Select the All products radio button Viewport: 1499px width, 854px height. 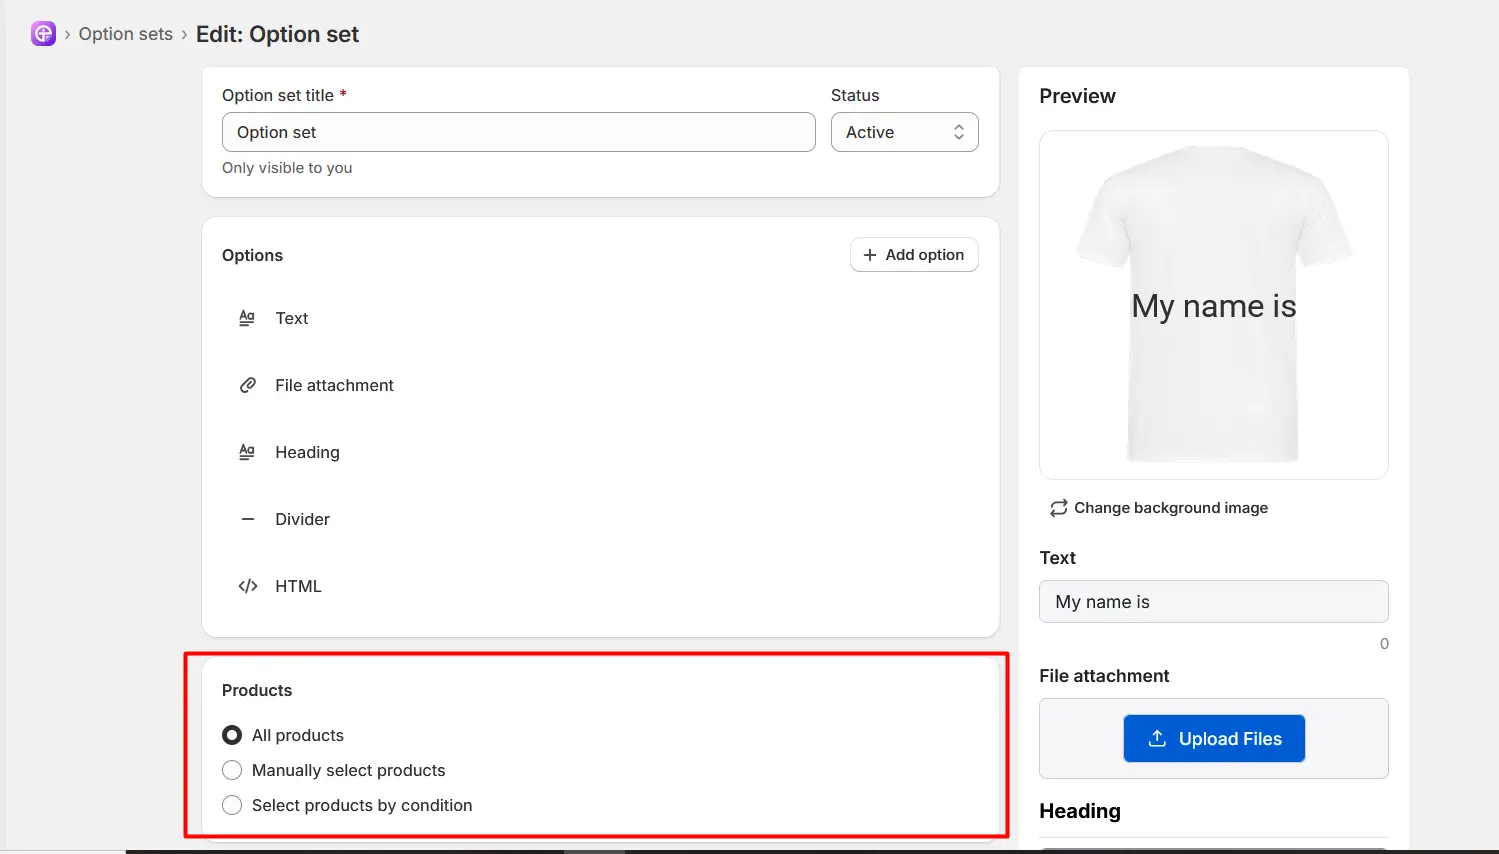pyautogui.click(x=232, y=735)
